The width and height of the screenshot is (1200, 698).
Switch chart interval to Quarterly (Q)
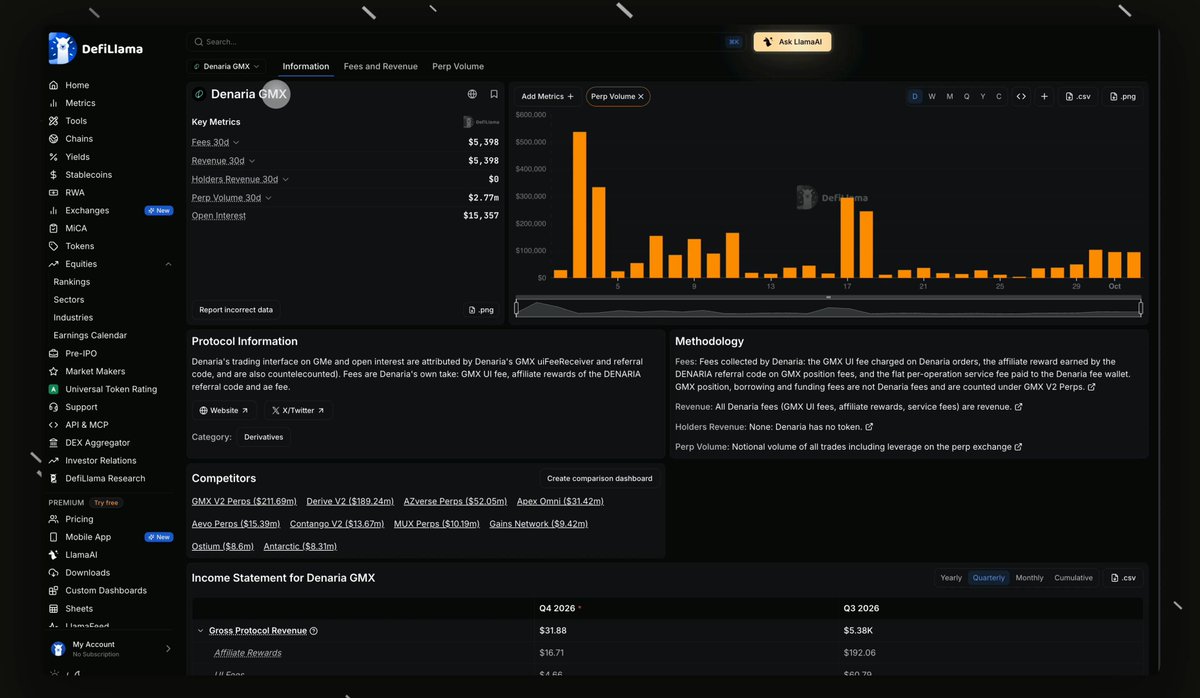pos(966,96)
